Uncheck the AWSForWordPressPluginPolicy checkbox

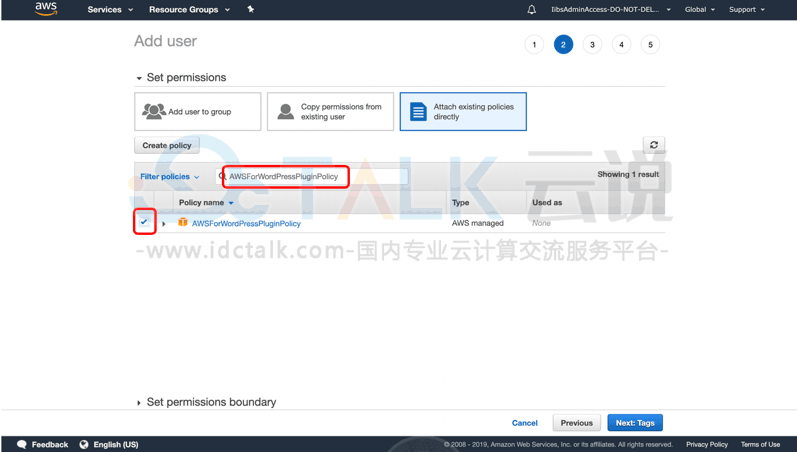(144, 222)
